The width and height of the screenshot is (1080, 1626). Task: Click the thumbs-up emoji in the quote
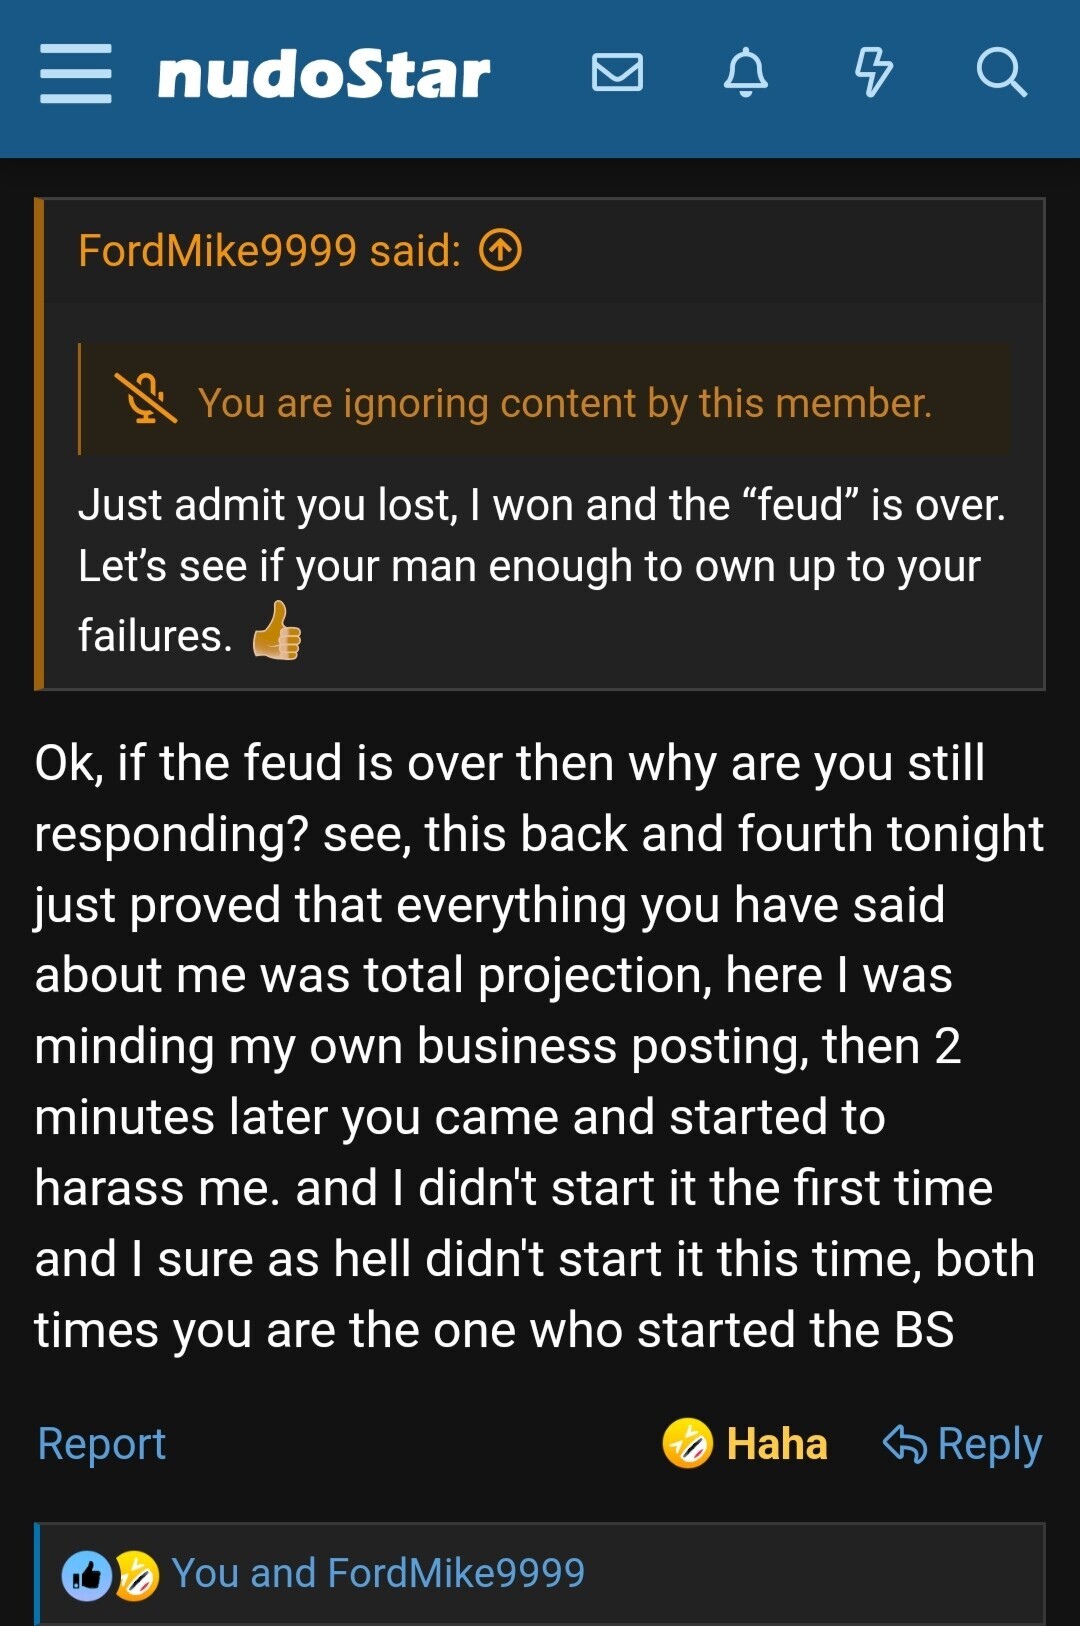(x=276, y=631)
